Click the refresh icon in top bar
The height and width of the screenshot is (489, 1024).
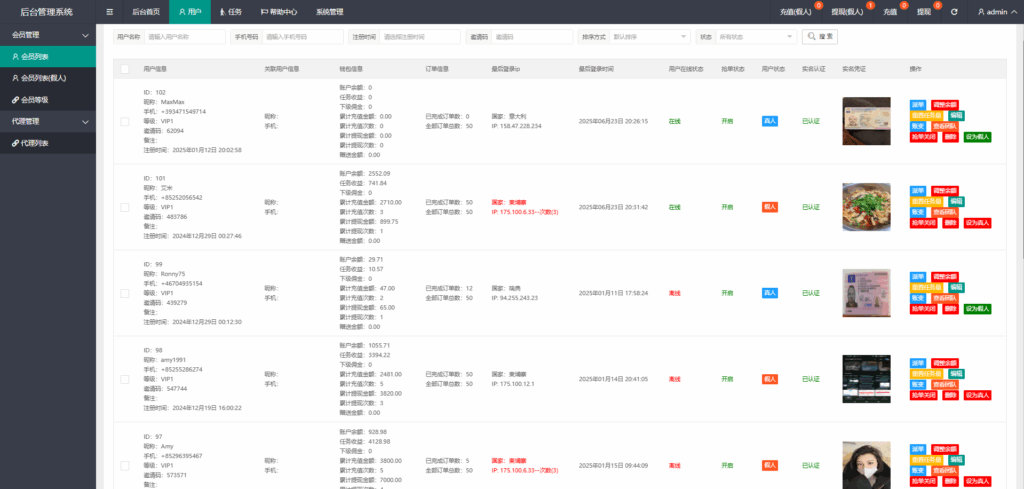coord(954,12)
